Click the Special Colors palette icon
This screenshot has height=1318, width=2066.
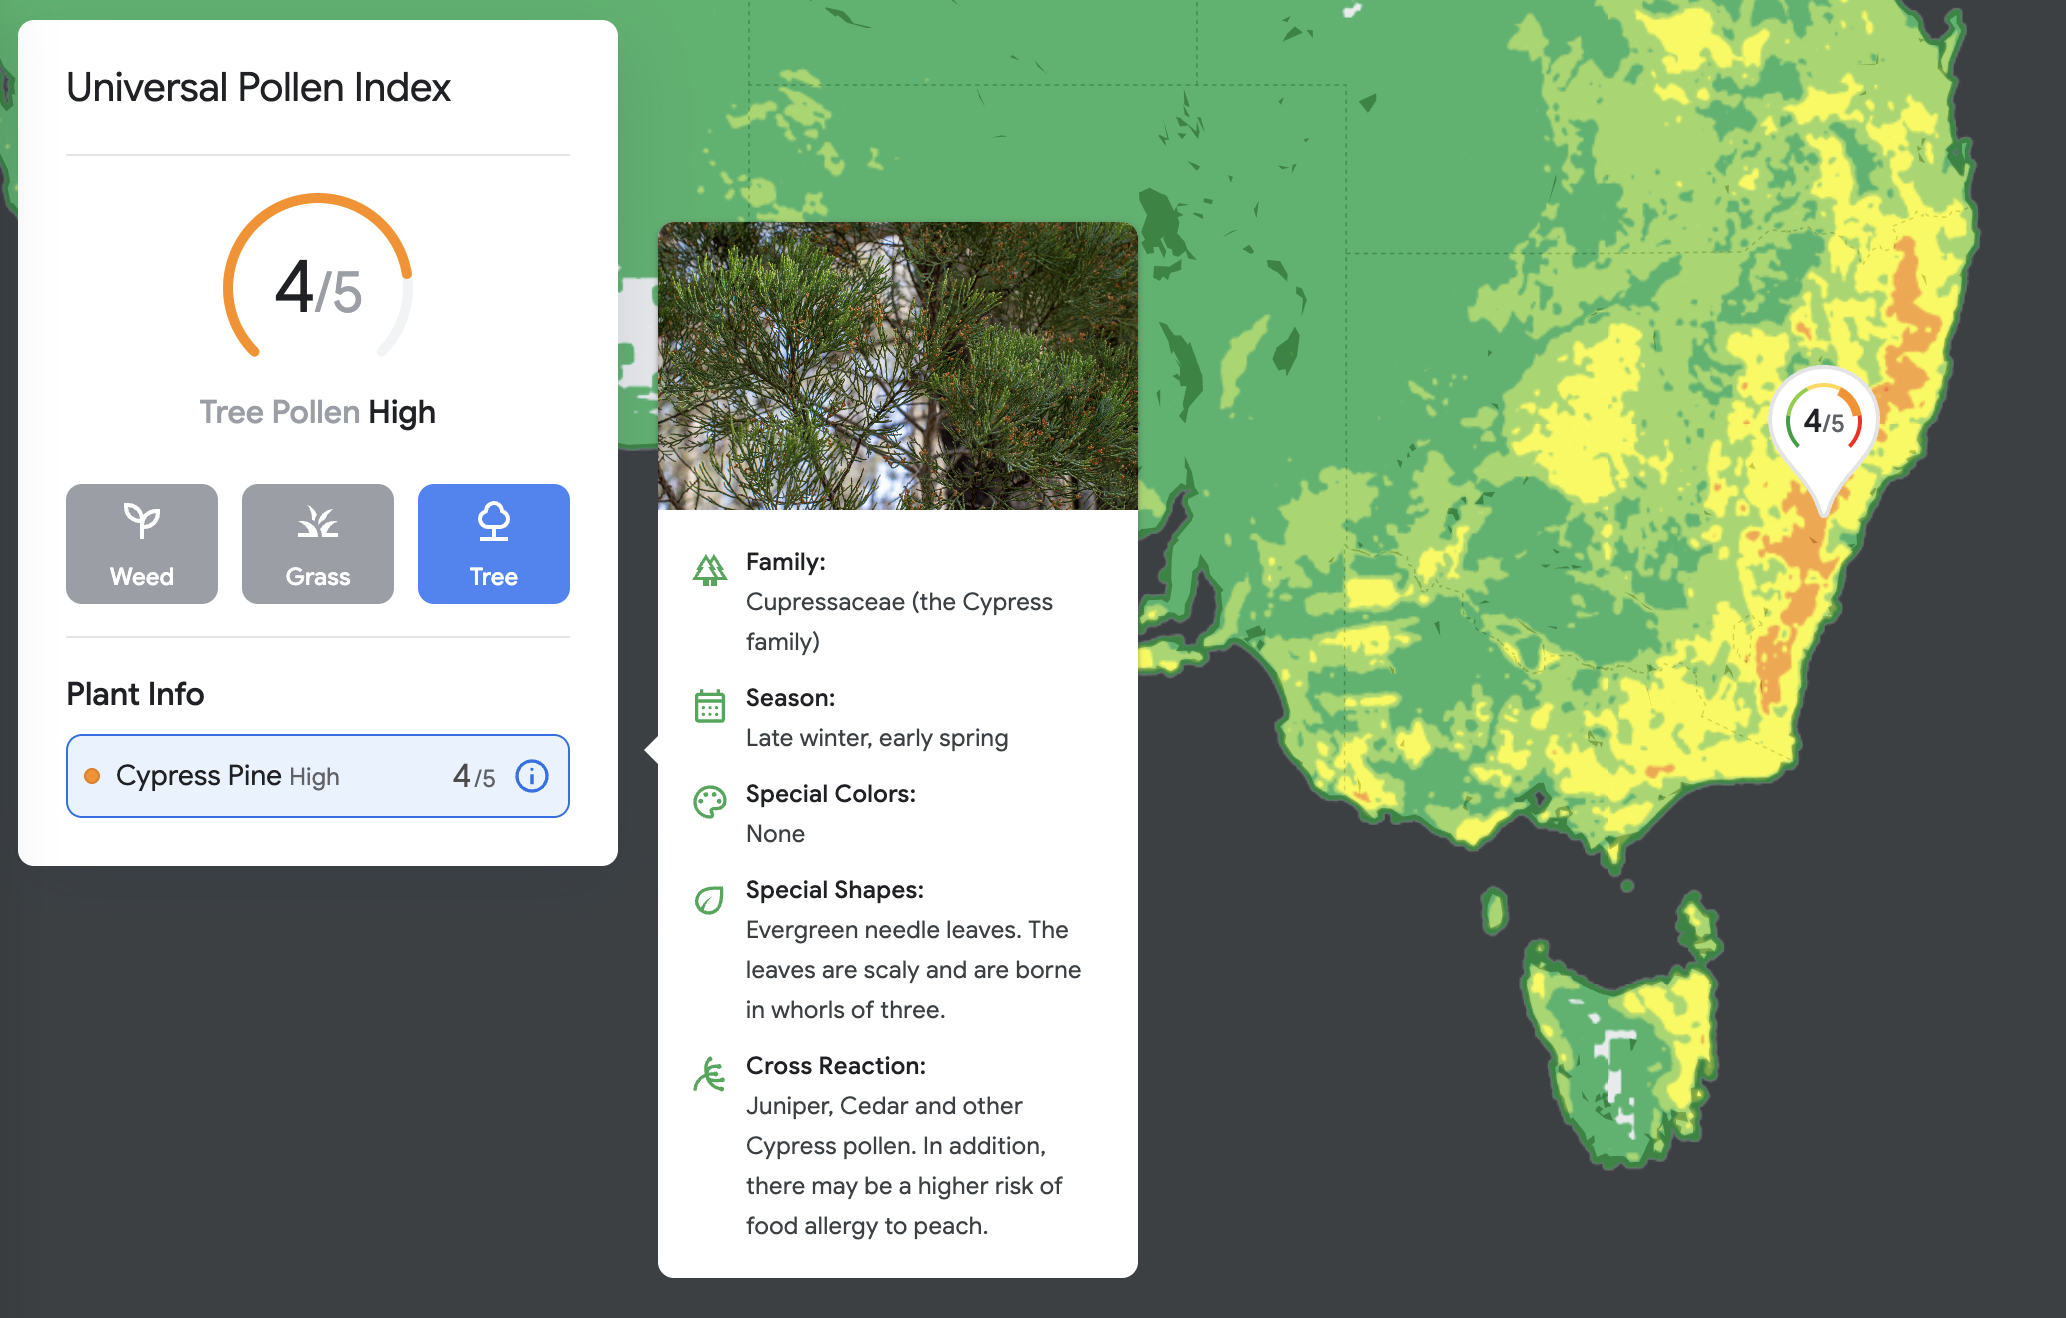coord(710,802)
